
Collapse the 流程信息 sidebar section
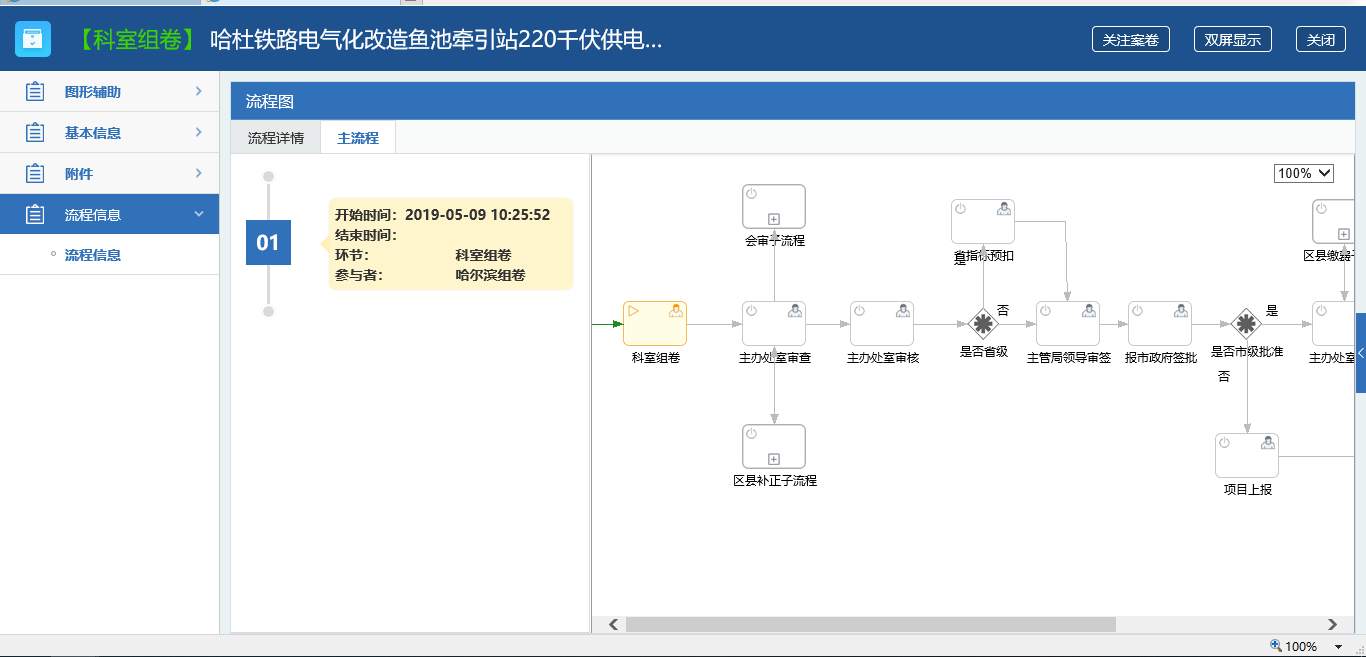[x=109, y=215]
